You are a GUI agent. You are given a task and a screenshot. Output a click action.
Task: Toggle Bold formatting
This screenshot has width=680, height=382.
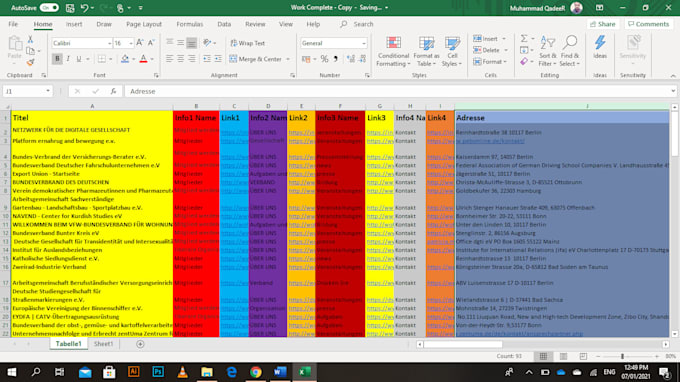[57, 59]
